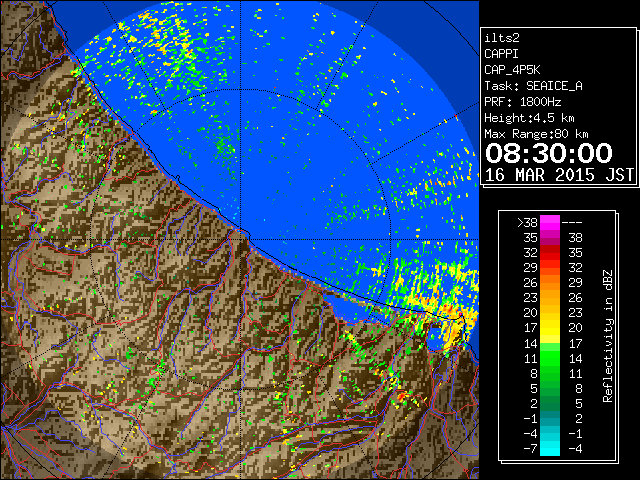The image size is (640, 480).
Task: Click the cyan -7 legend color
Action: 550,448
